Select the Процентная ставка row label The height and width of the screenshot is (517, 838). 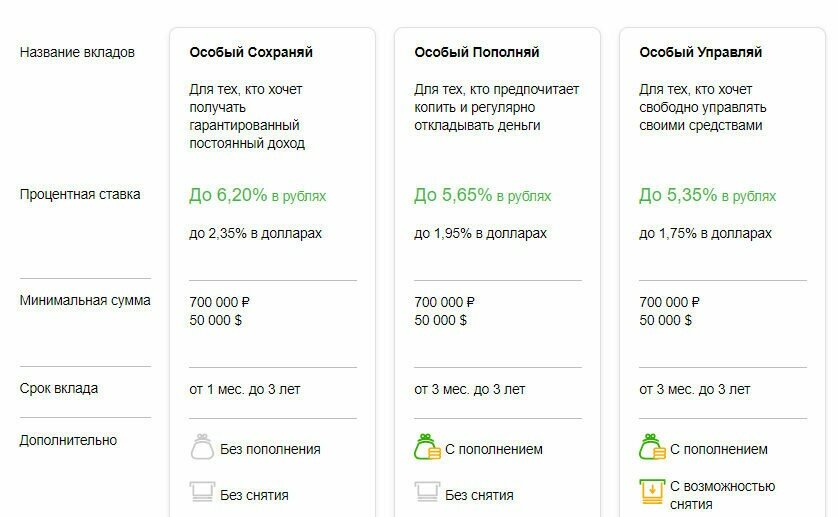coord(80,194)
